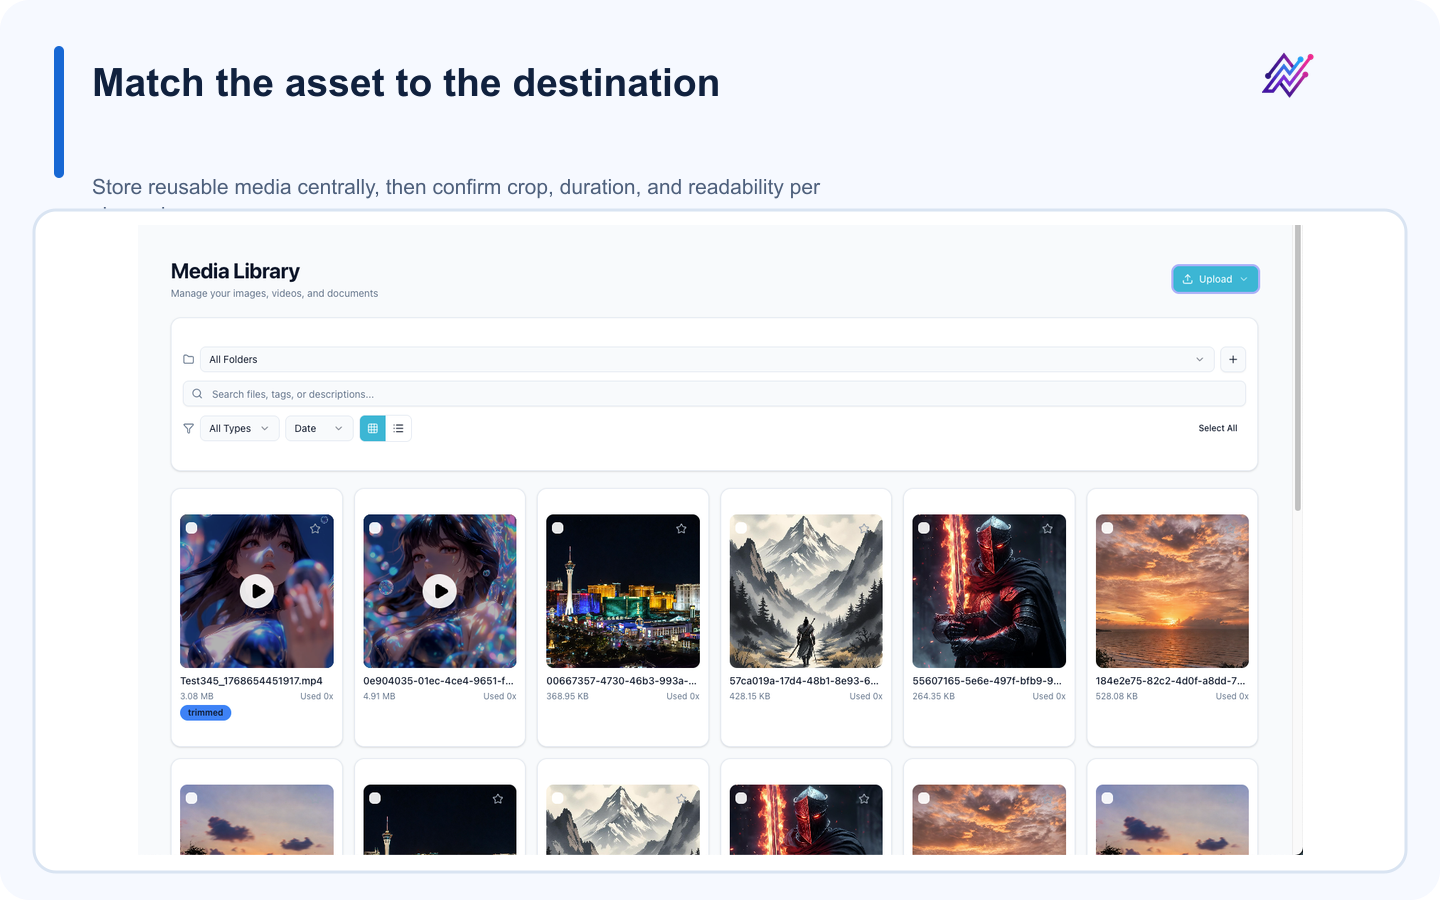This screenshot has width=1440, height=900.
Task: Open the All Types dropdown
Action: click(240, 428)
